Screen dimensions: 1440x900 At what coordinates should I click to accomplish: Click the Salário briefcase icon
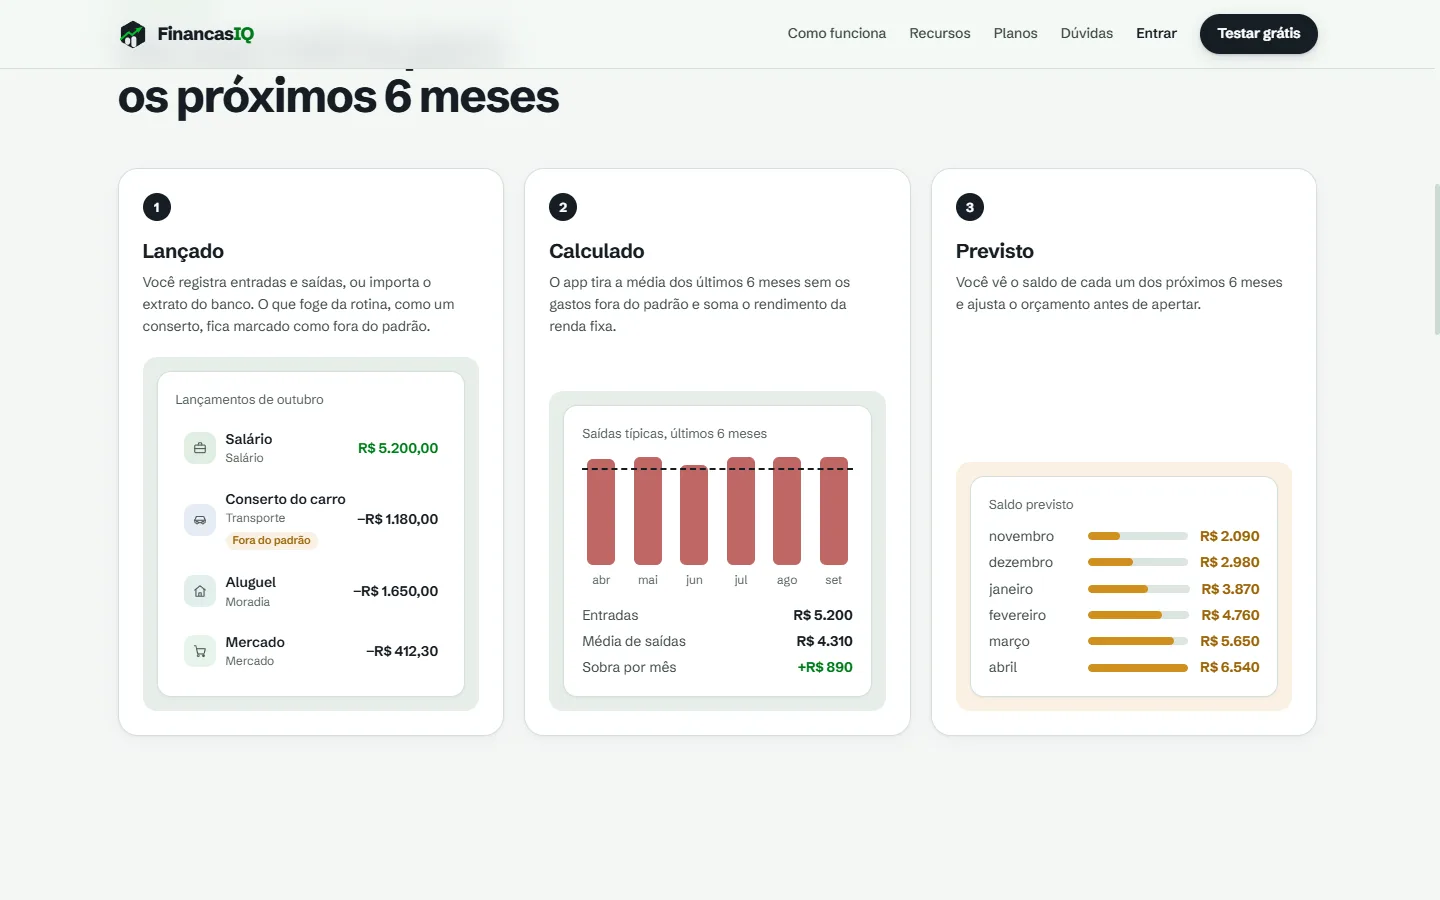coord(200,448)
